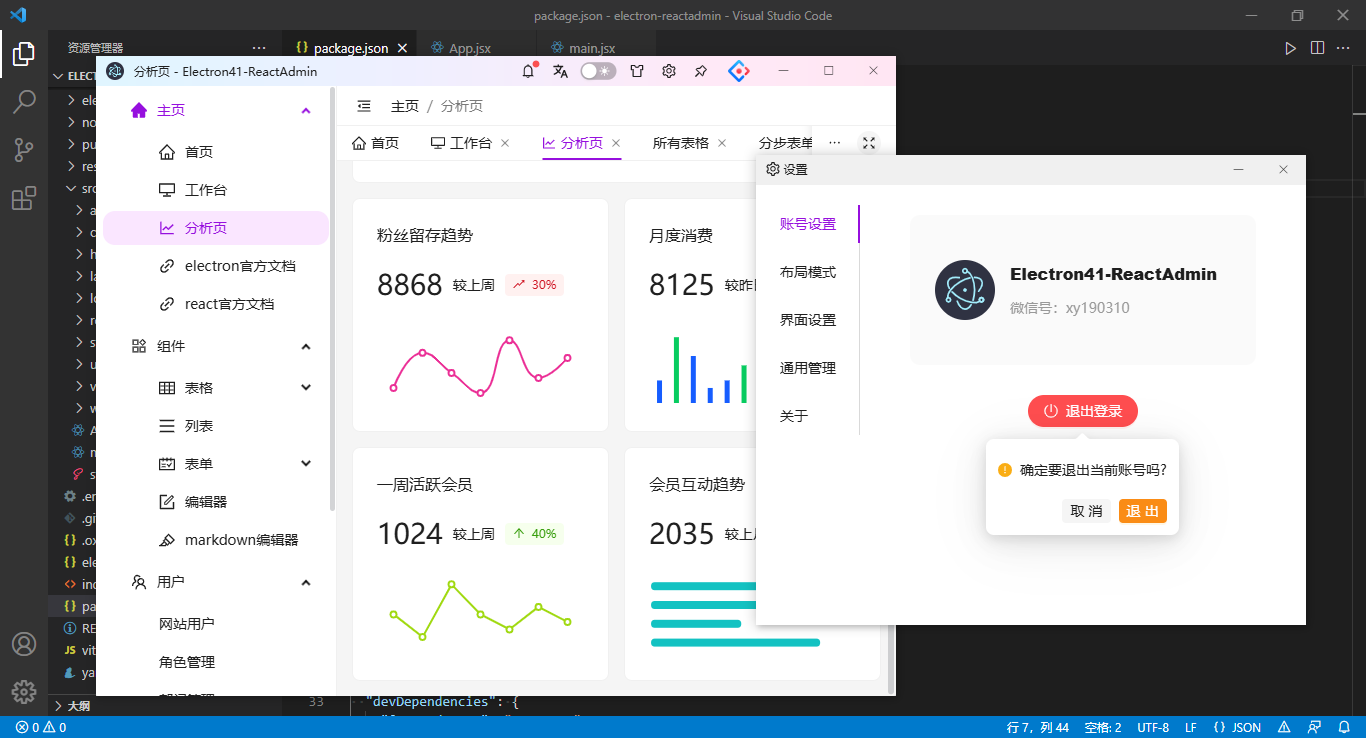Confirm logout with 退出 button
This screenshot has height=738, width=1366.
[1143, 511]
